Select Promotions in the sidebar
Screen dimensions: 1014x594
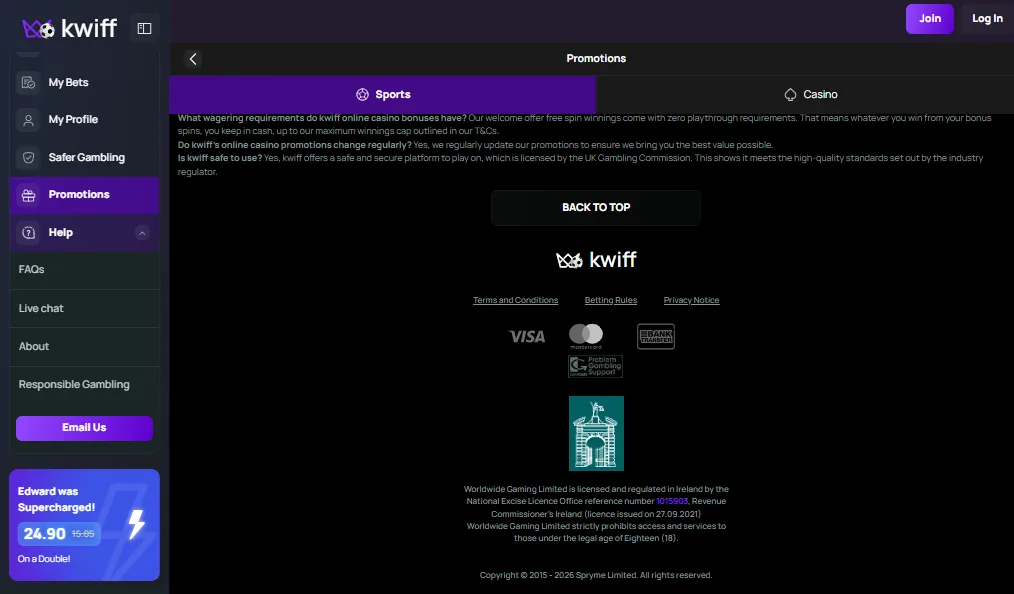[x=85, y=195]
